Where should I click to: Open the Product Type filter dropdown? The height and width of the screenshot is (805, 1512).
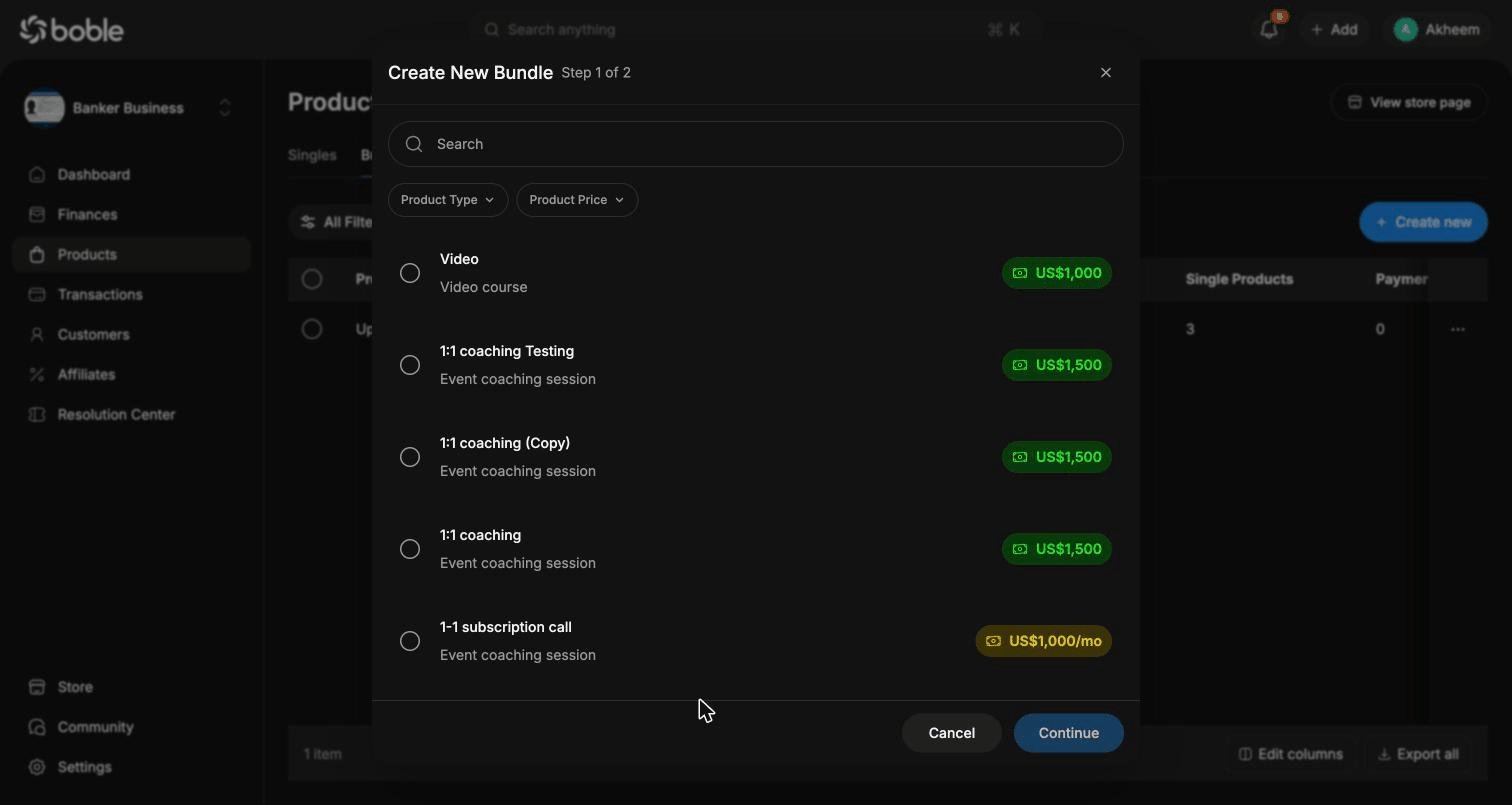coord(448,200)
